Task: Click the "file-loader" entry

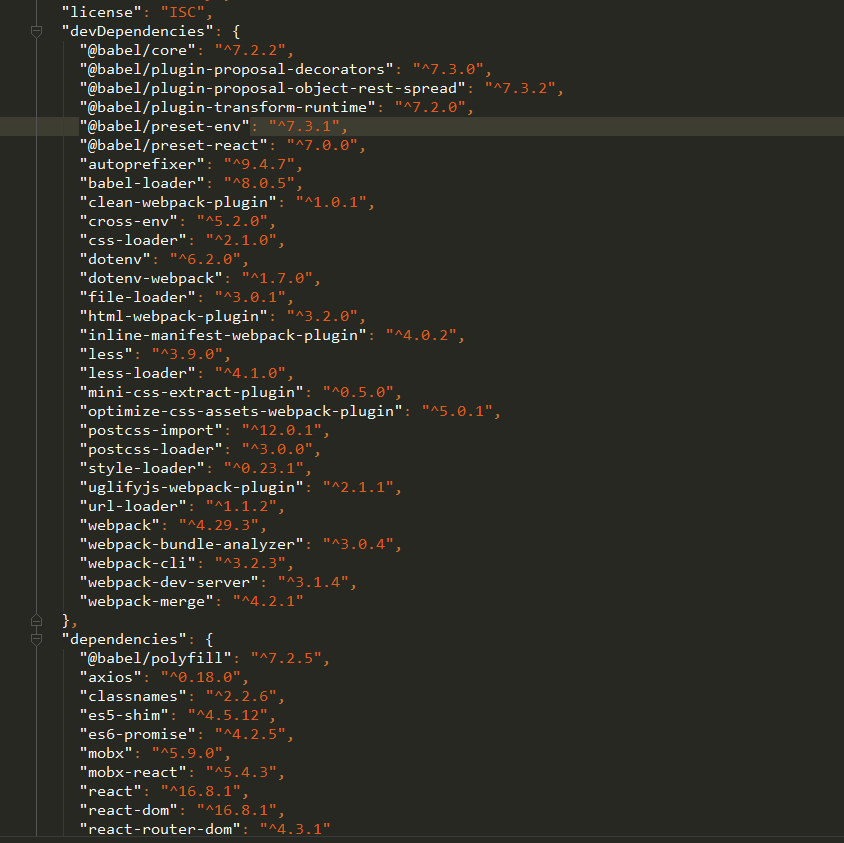Action: tap(186, 297)
